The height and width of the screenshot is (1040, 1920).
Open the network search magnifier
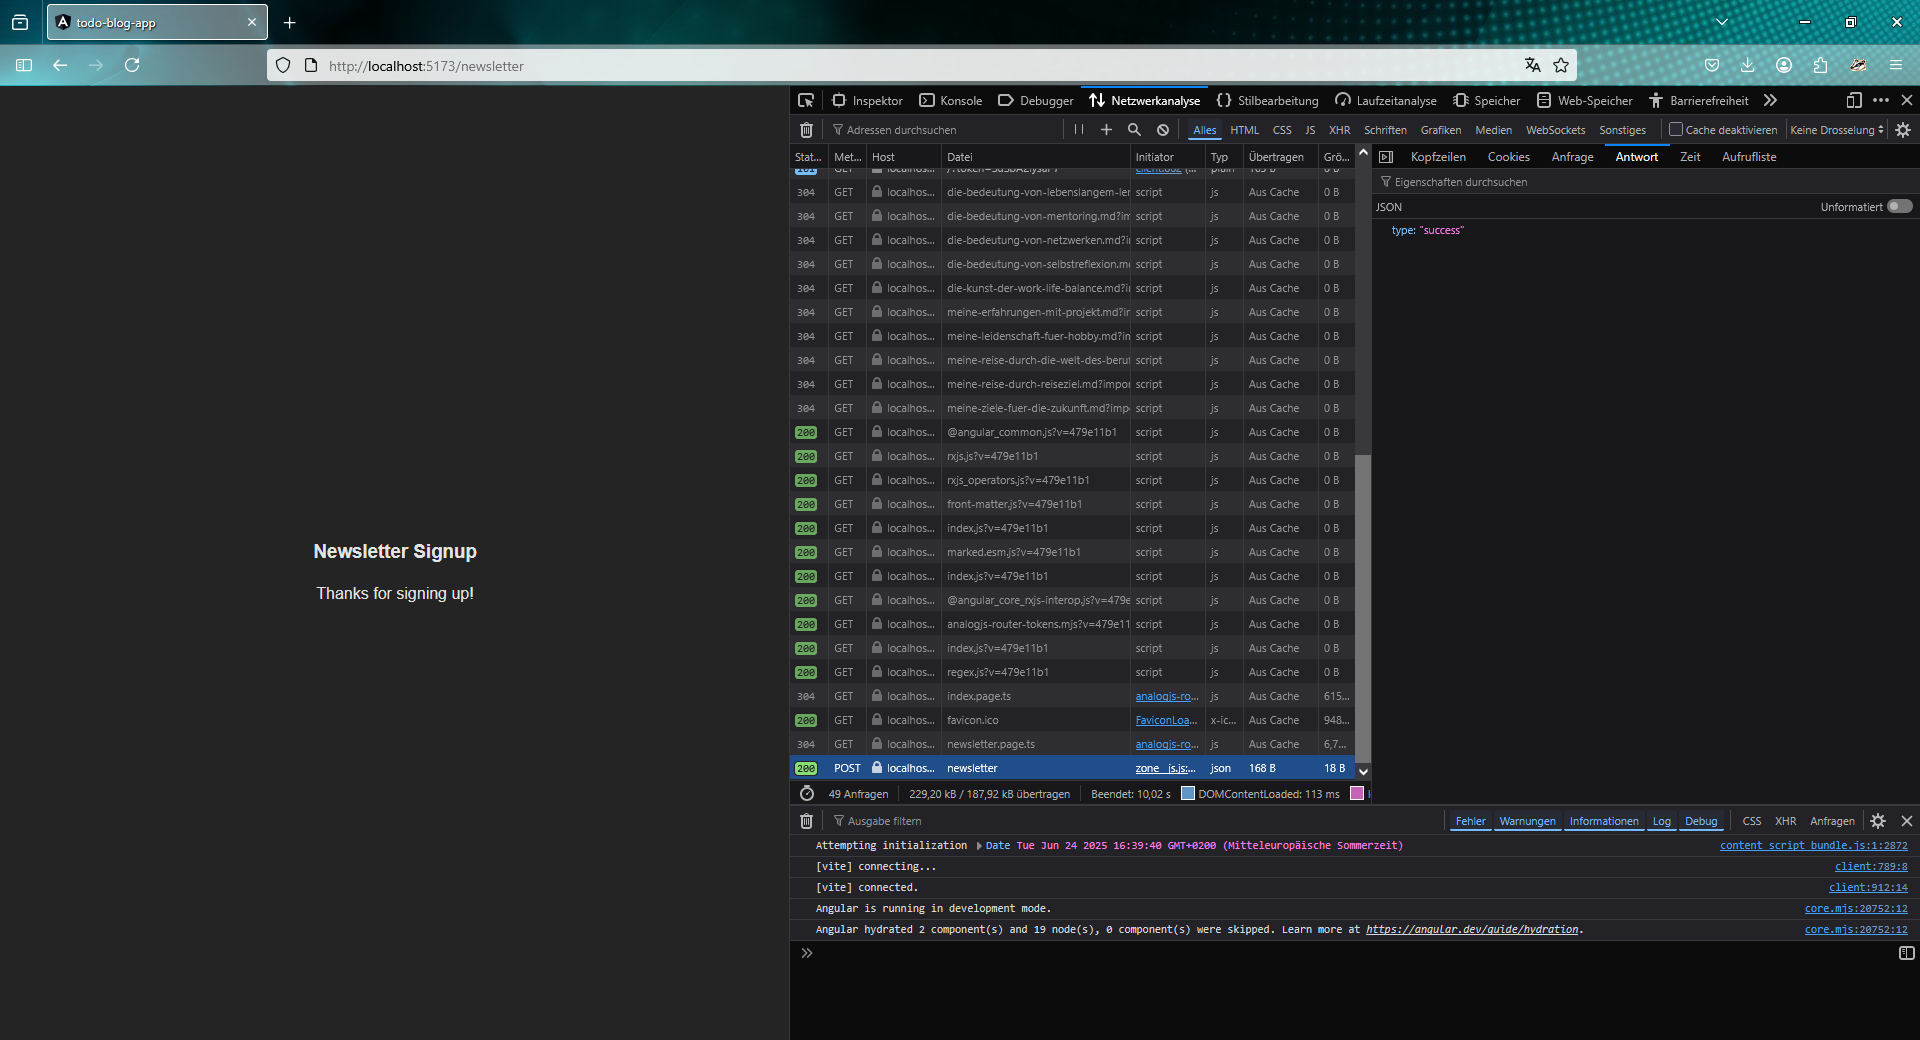coord(1134,129)
